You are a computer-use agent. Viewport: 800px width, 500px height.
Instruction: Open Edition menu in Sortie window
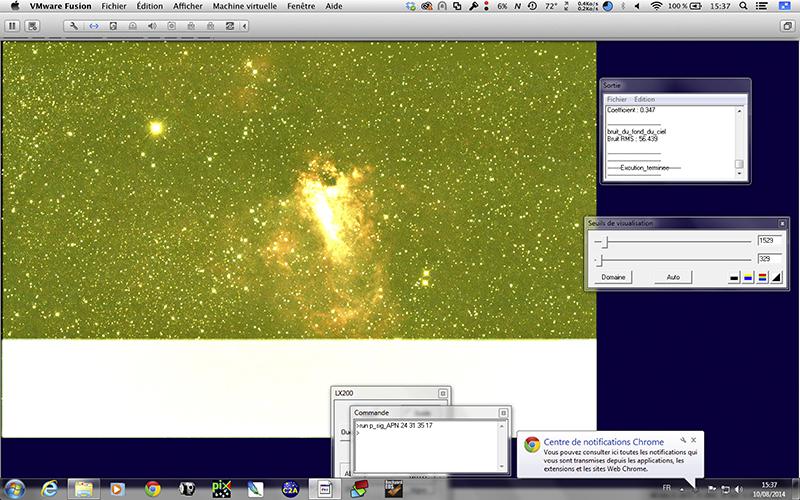(644, 99)
